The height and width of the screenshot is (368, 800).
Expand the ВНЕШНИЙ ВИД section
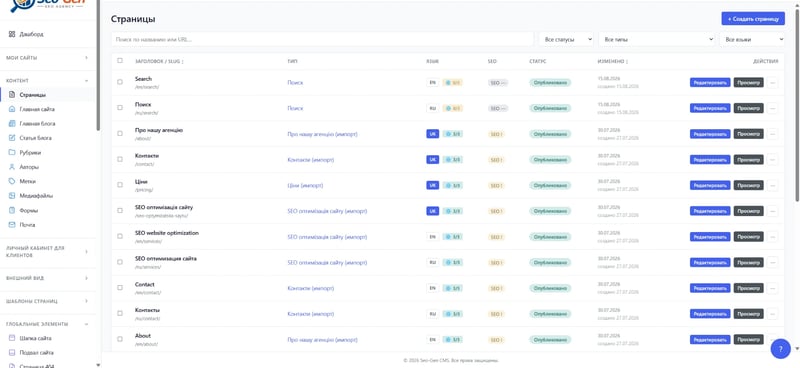tap(47, 278)
